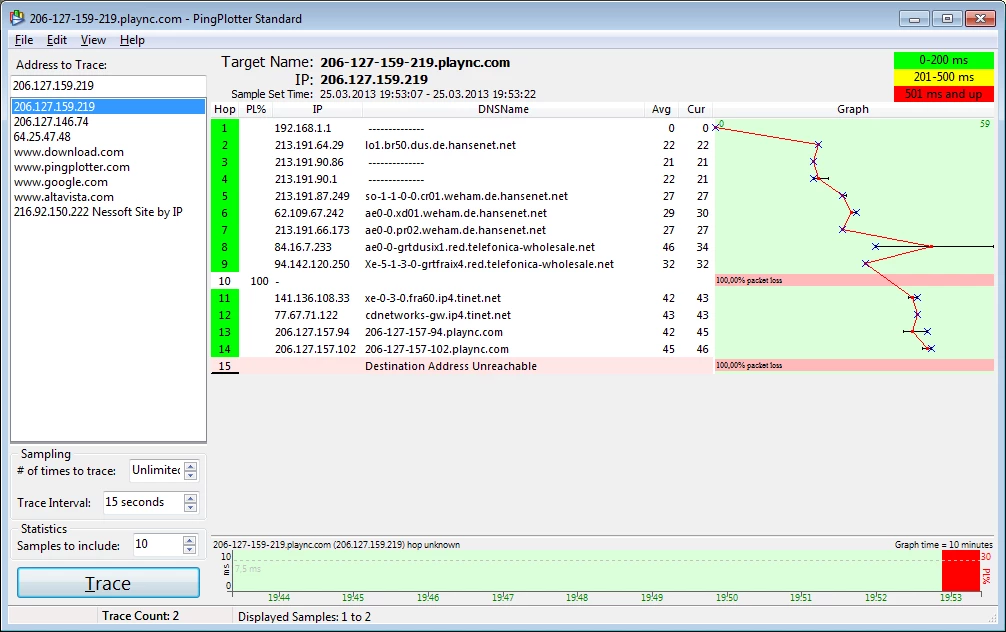This screenshot has height=632, width=1006.
Task: Click the yellow 201-500 ms legend swatch
Action: 943,76
